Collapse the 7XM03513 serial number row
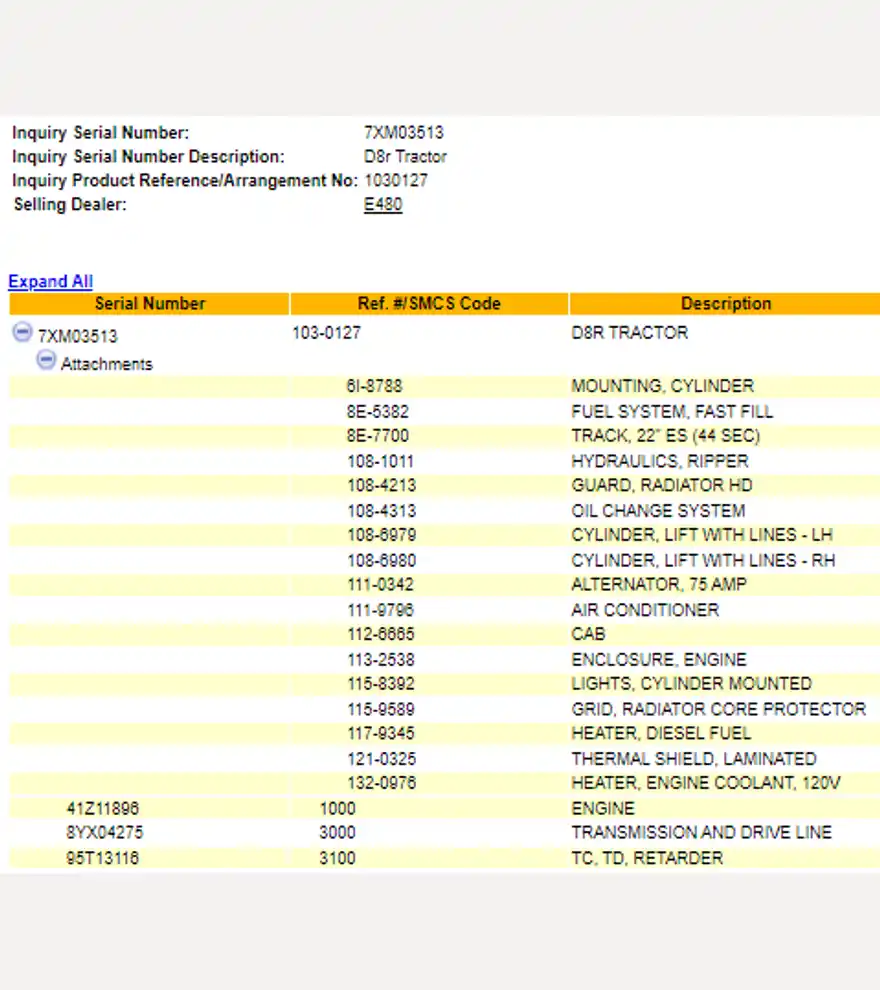Screen dimensions: 880x990 22,332
